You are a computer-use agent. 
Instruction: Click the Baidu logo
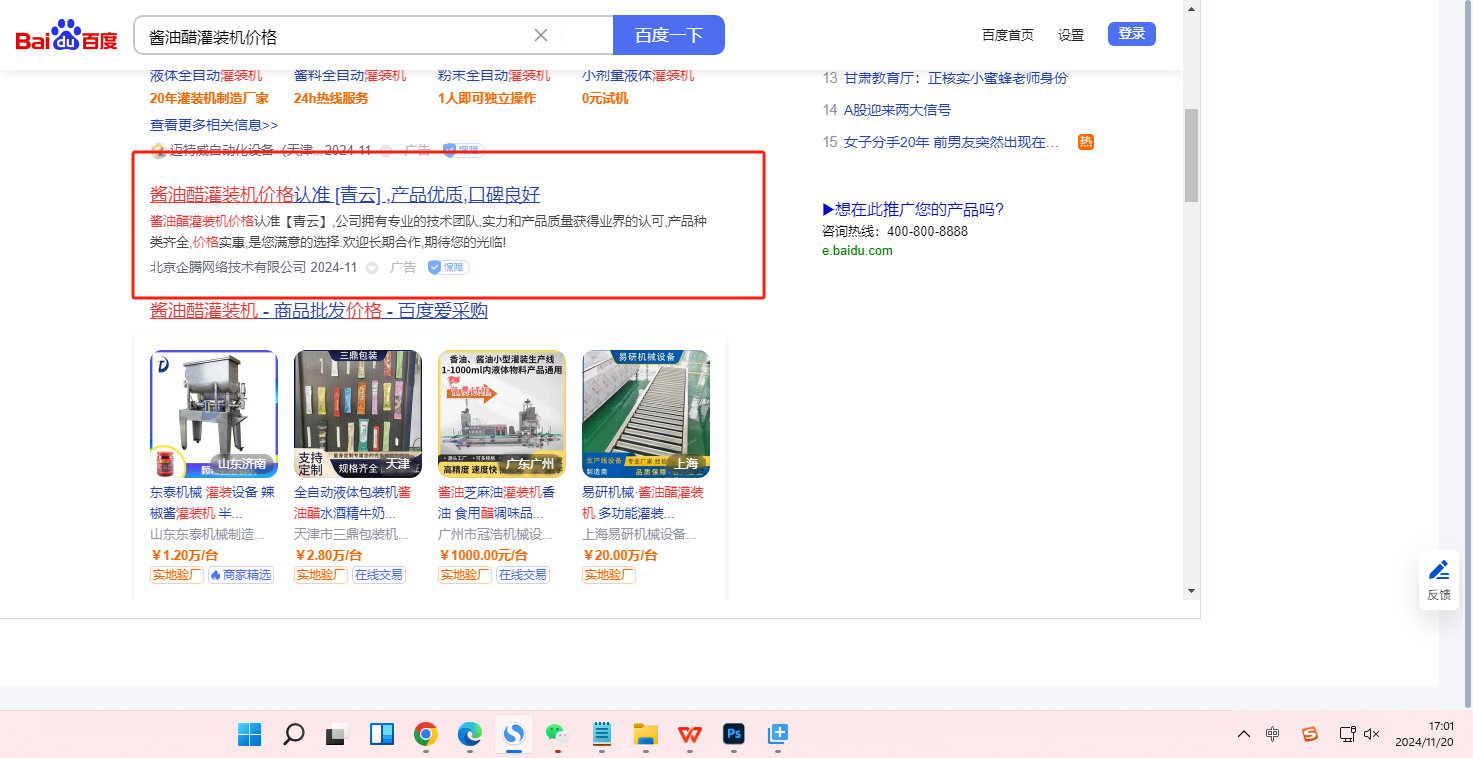click(66, 36)
